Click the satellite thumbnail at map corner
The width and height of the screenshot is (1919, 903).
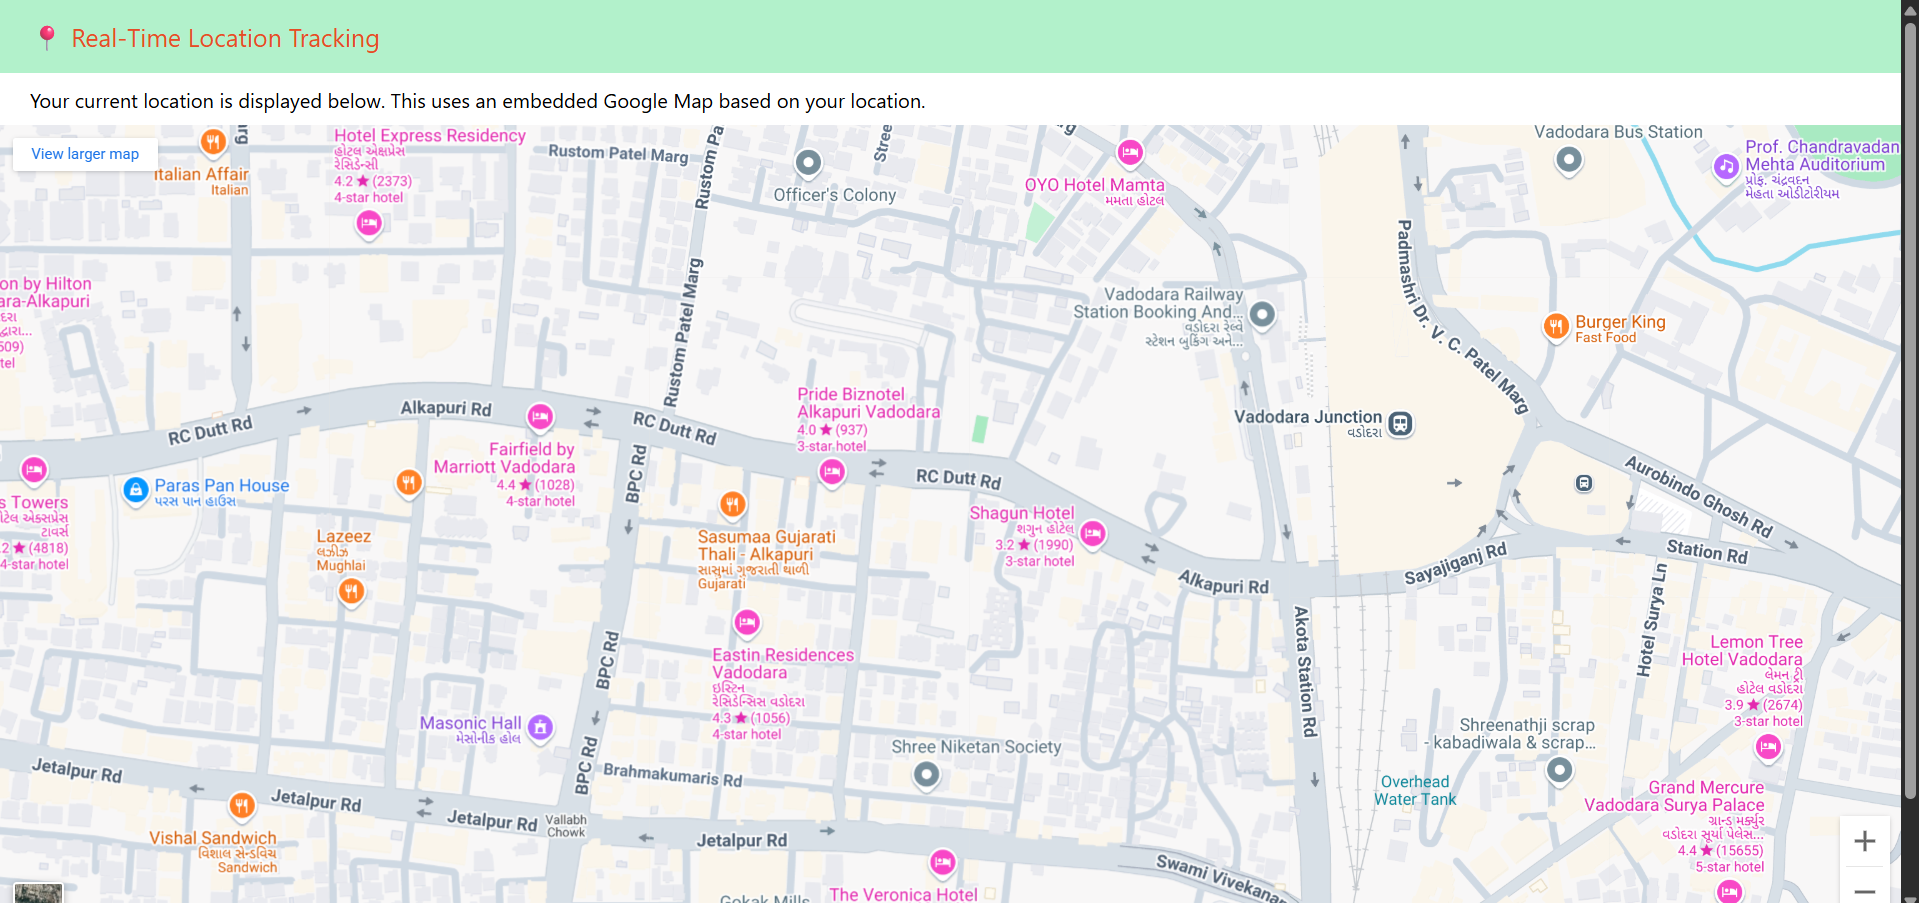[38, 893]
